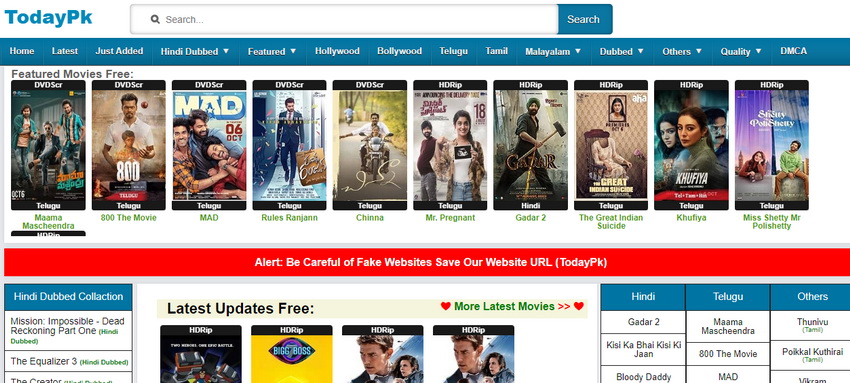This screenshot has width=850, height=383.
Task: Expand the Others dropdown in navbar
Action: pos(682,51)
